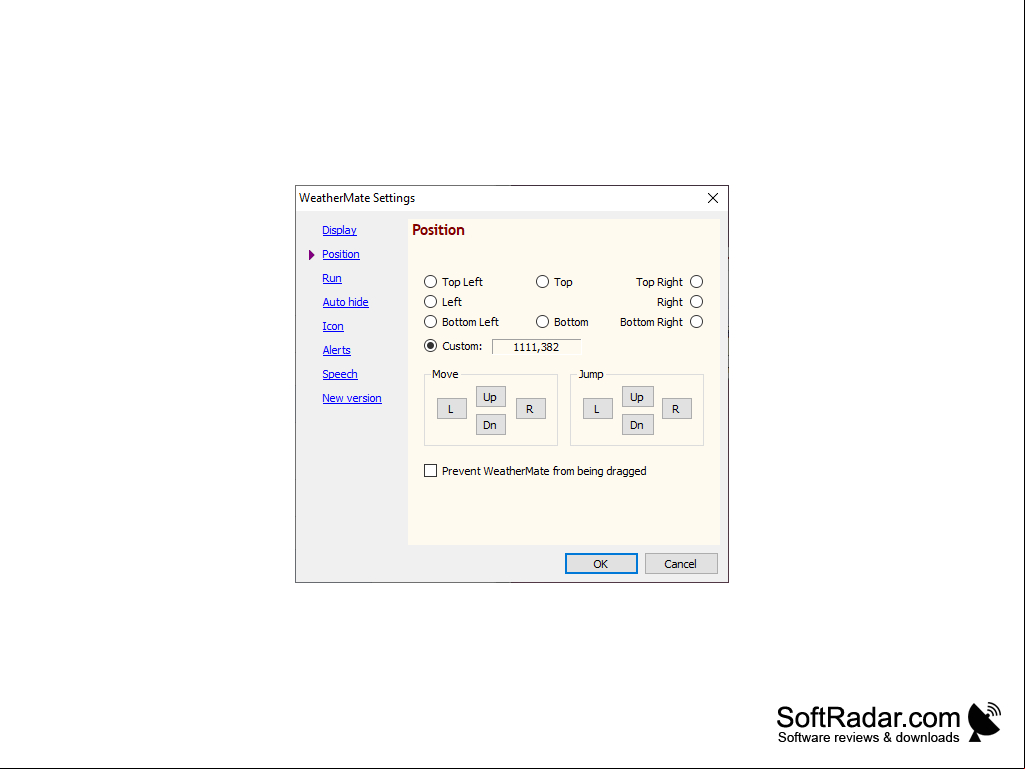
Task: Click the Custom coordinates field showing 1111,382
Action: [x=536, y=347]
